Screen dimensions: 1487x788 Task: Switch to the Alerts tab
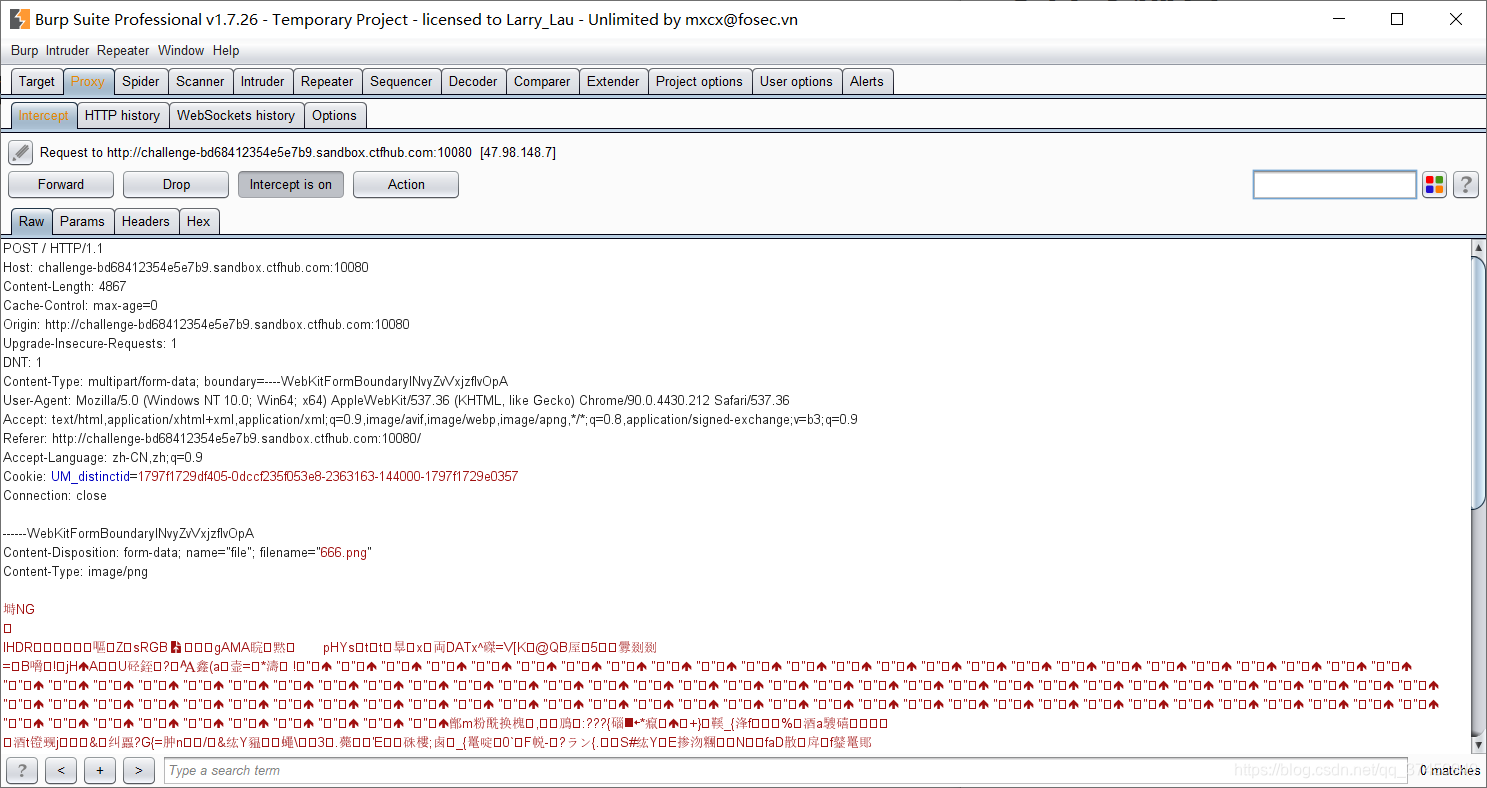pyautogui.click(x=867, y=81)
